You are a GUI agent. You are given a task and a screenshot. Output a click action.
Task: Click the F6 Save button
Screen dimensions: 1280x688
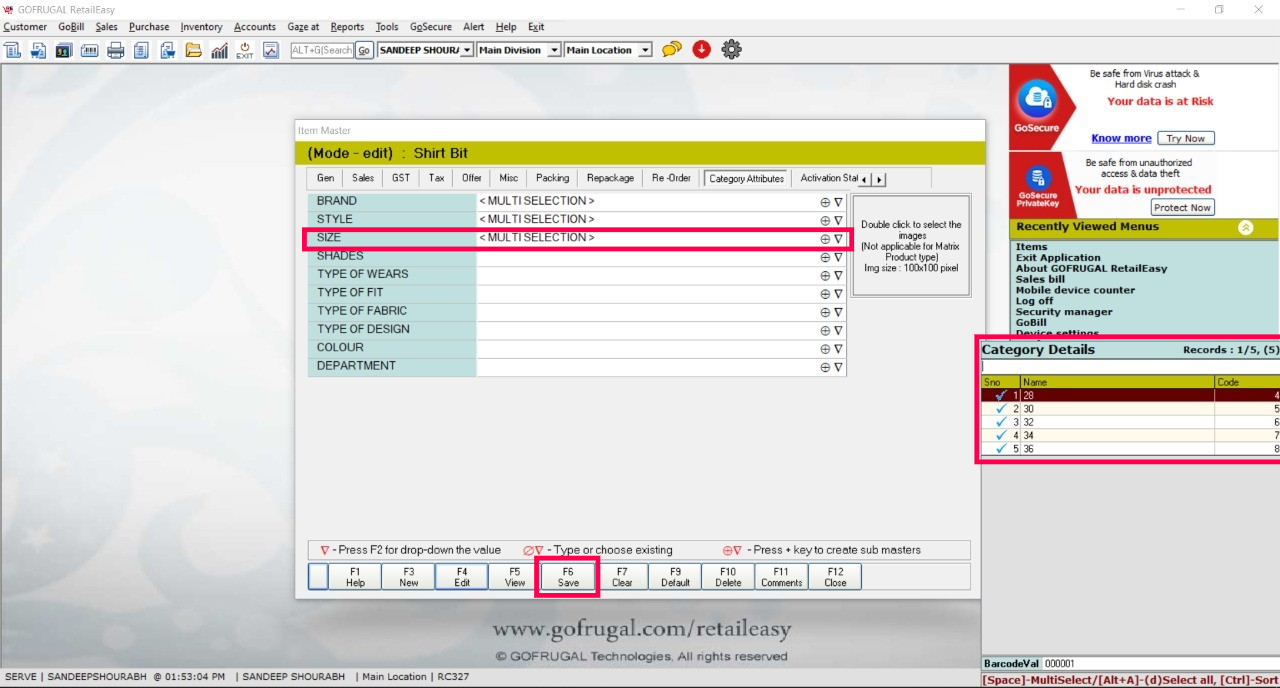click(568, 577)
